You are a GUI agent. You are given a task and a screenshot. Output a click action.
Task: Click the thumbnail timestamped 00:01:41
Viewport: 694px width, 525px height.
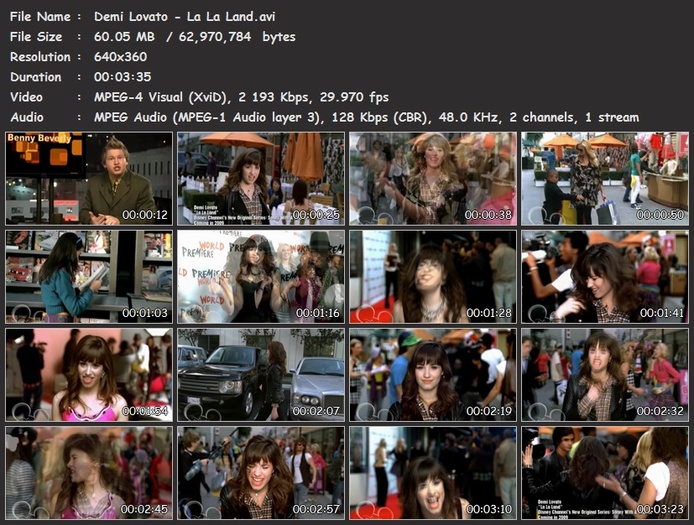(604, 276)
